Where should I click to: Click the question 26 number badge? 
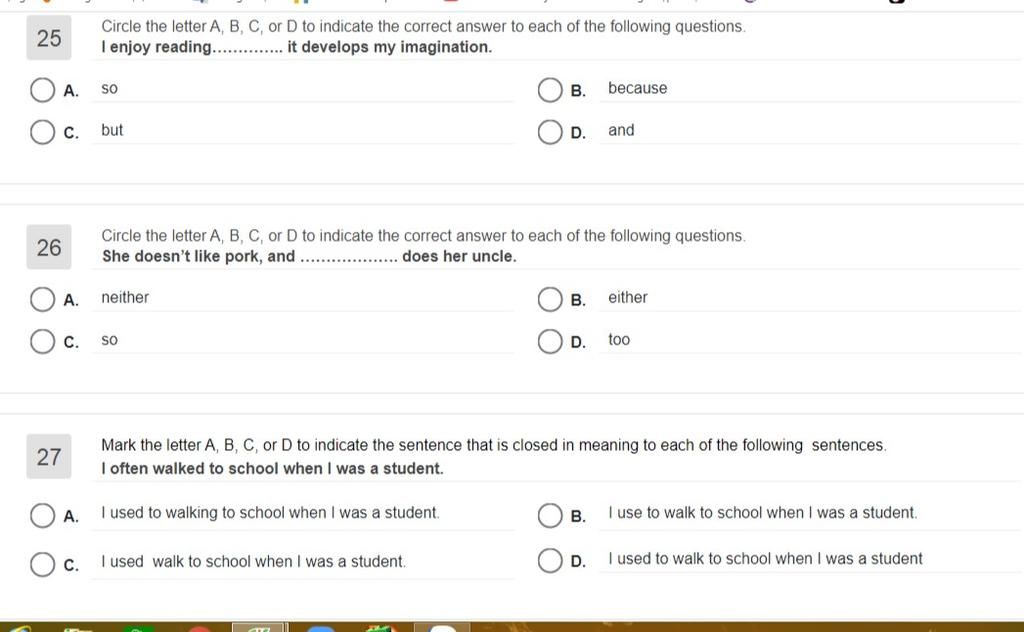tap(49, 247)
